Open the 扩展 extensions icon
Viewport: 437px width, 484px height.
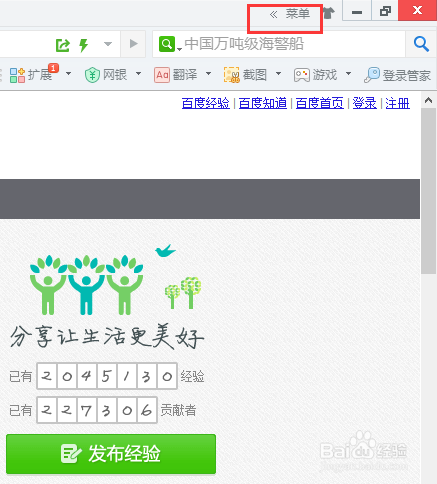coord(17,75)
